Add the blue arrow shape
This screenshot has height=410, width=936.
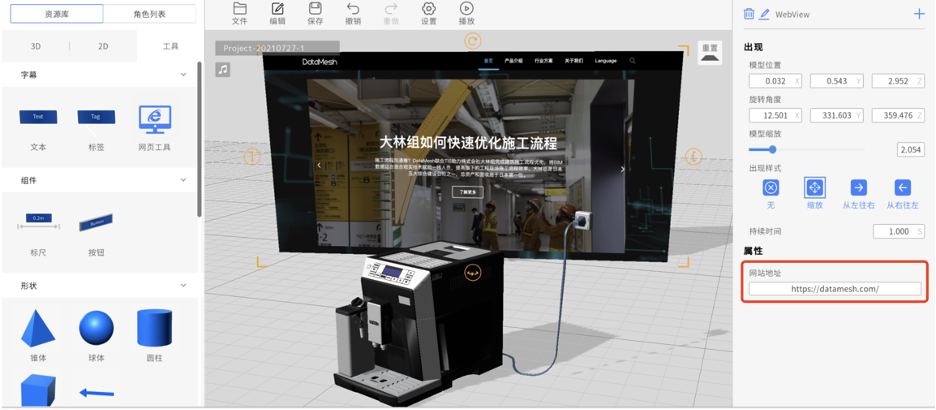[x=96, y=393]
